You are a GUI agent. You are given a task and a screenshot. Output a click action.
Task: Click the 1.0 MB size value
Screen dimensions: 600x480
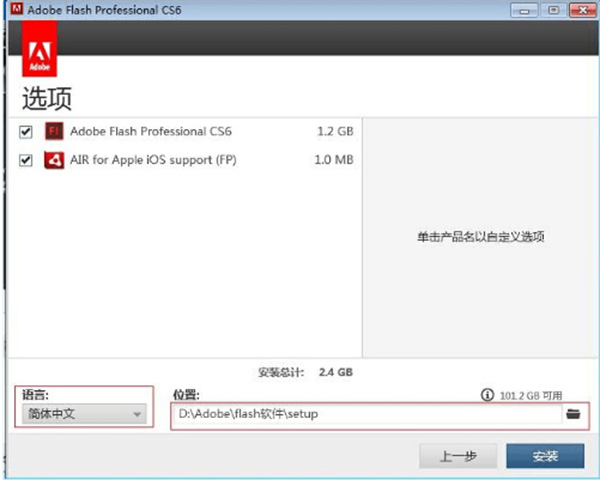pos(334,160)
